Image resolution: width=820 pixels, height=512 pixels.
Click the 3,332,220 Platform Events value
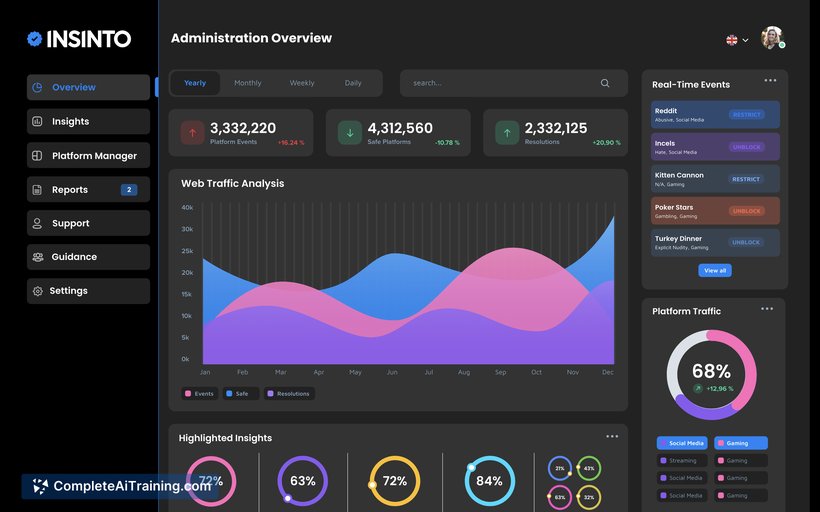point(243,128)
